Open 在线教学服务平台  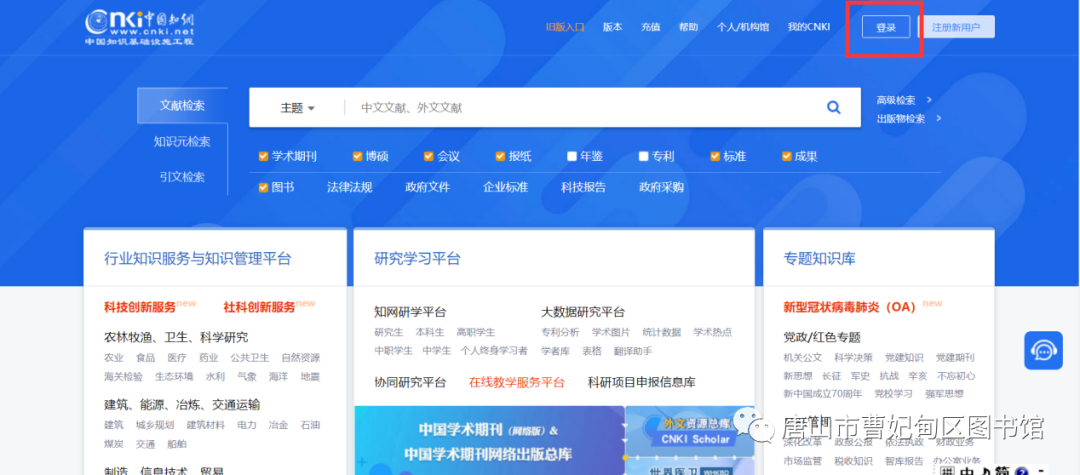517,383
